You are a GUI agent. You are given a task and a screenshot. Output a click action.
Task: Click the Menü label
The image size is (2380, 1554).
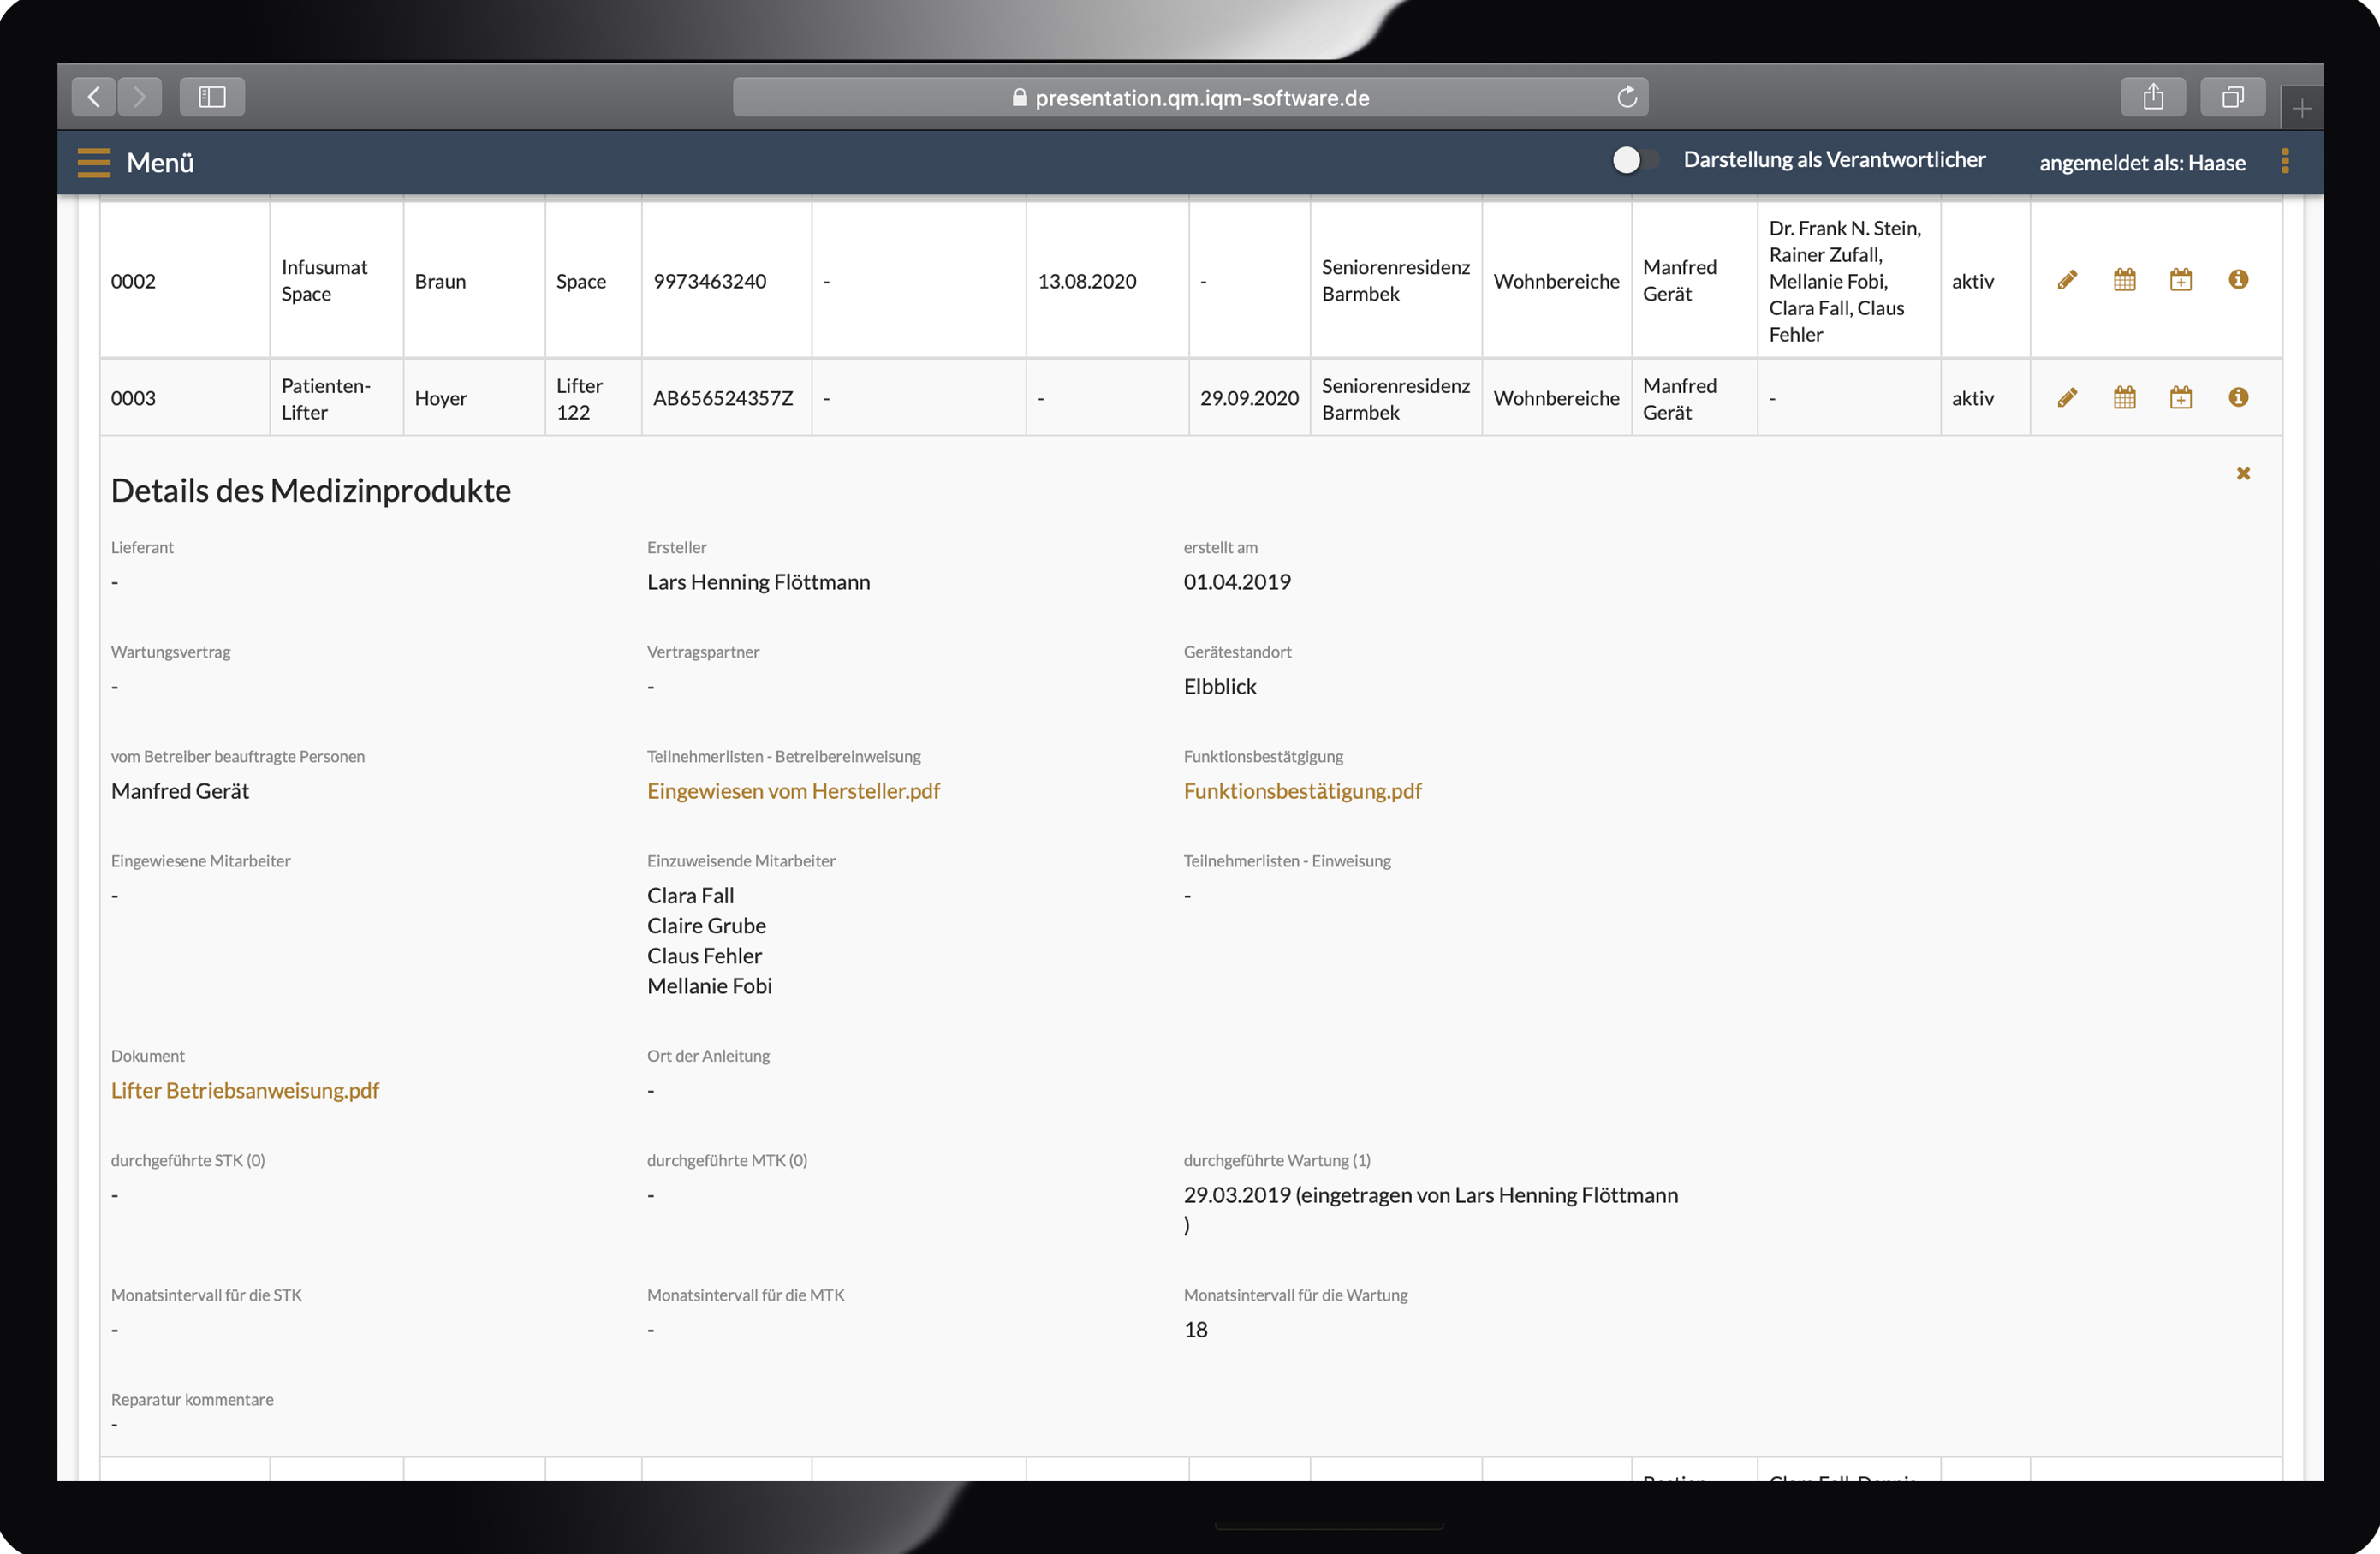160,162
